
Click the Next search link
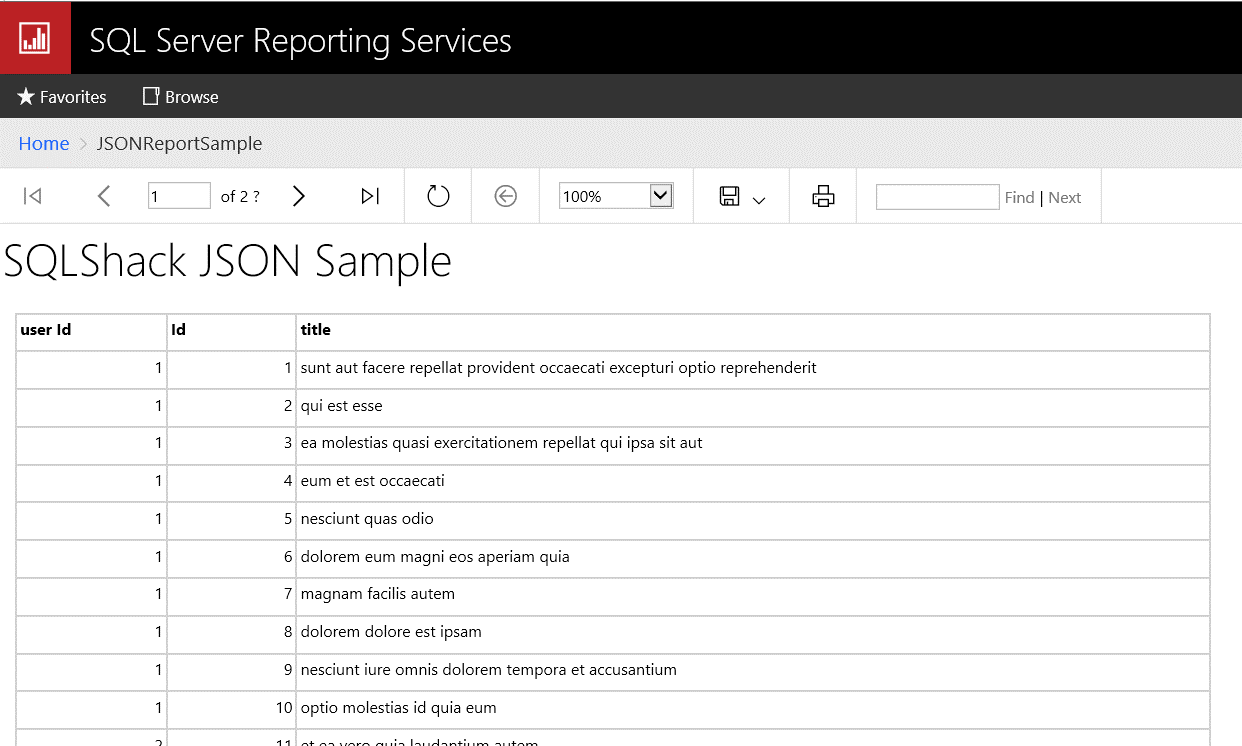click(1065, 197)
